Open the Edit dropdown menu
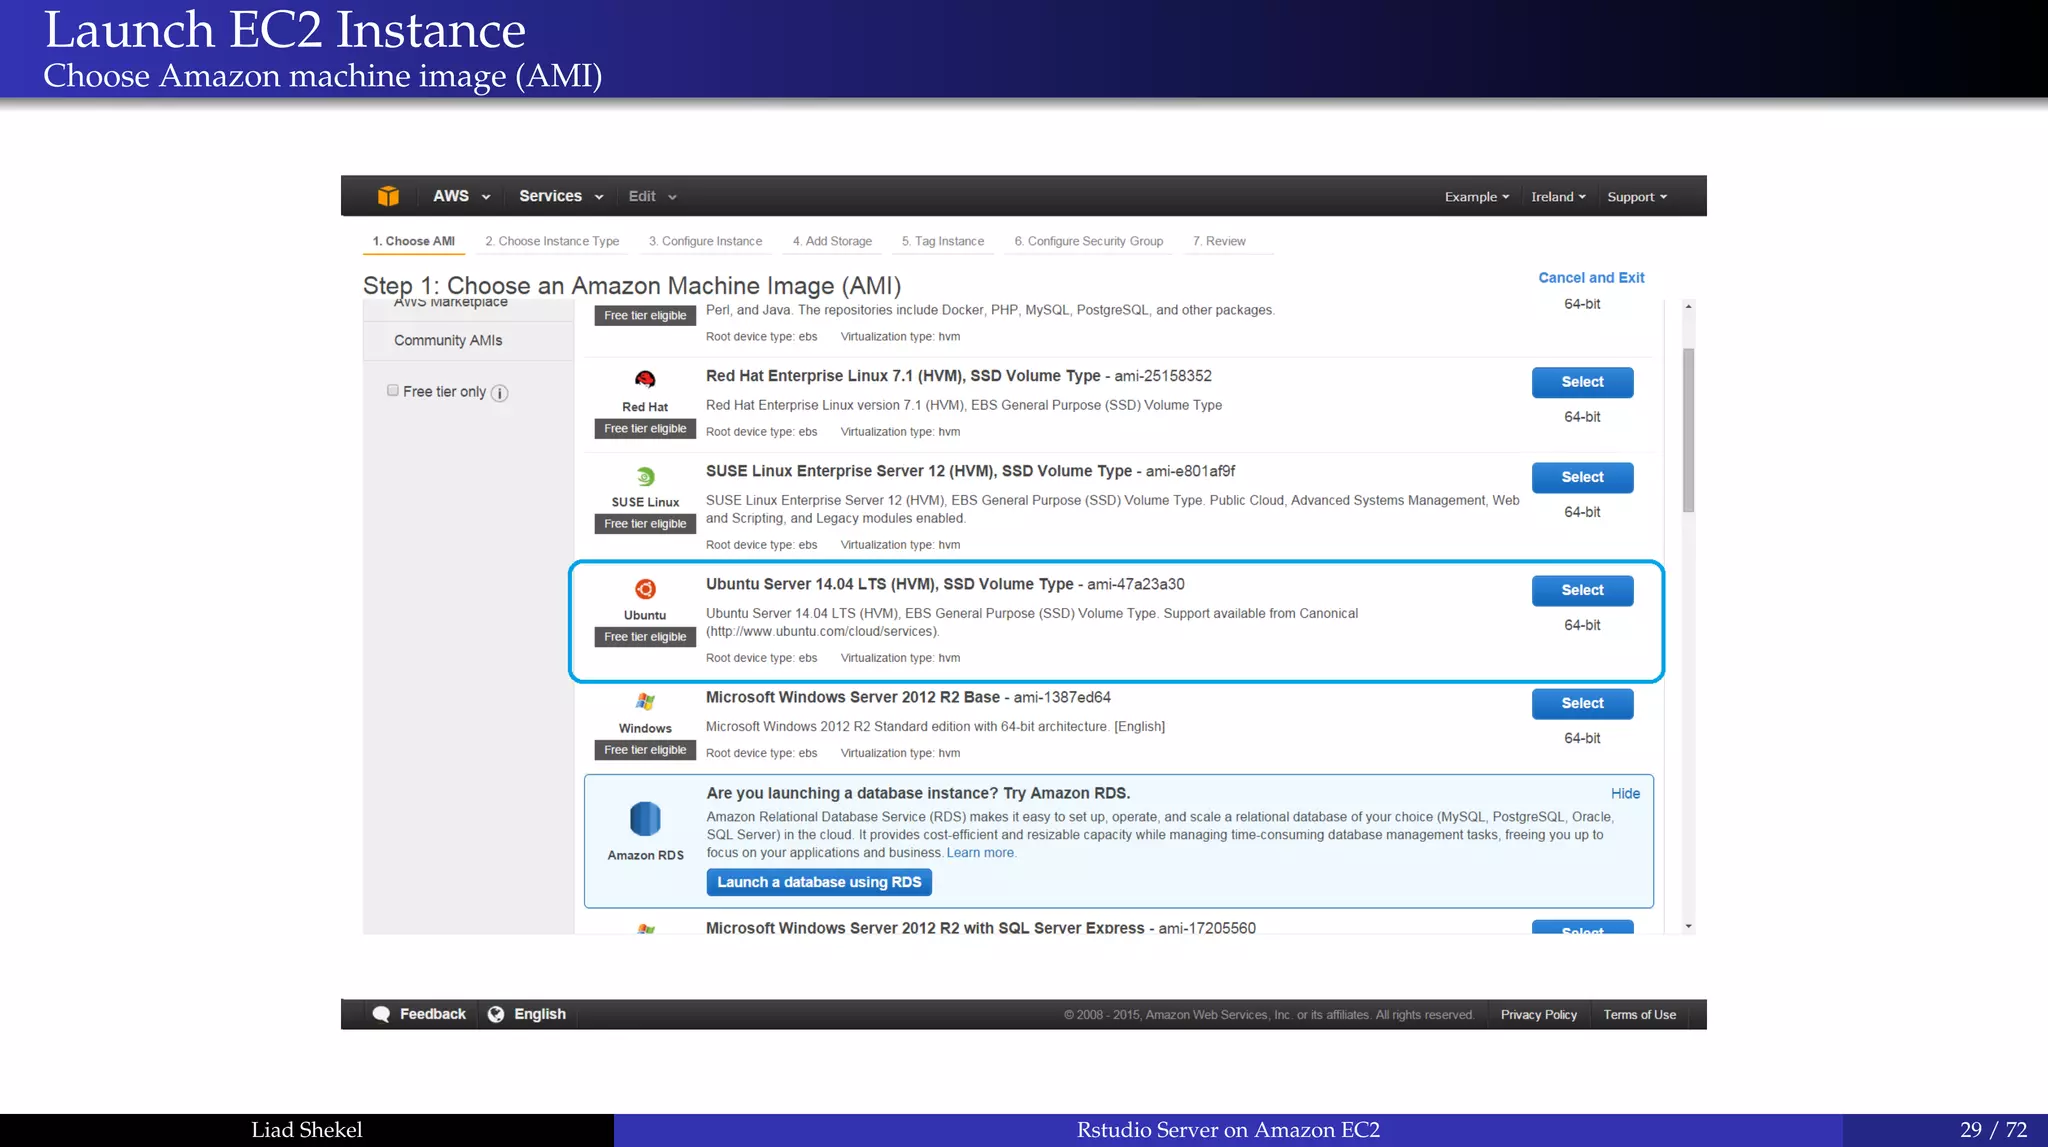The image size is (2048, 1147). coord(652,196)
